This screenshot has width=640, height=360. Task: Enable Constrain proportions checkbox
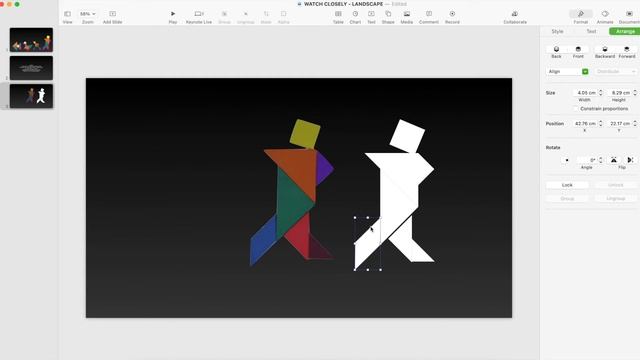[x=576, y=109]
